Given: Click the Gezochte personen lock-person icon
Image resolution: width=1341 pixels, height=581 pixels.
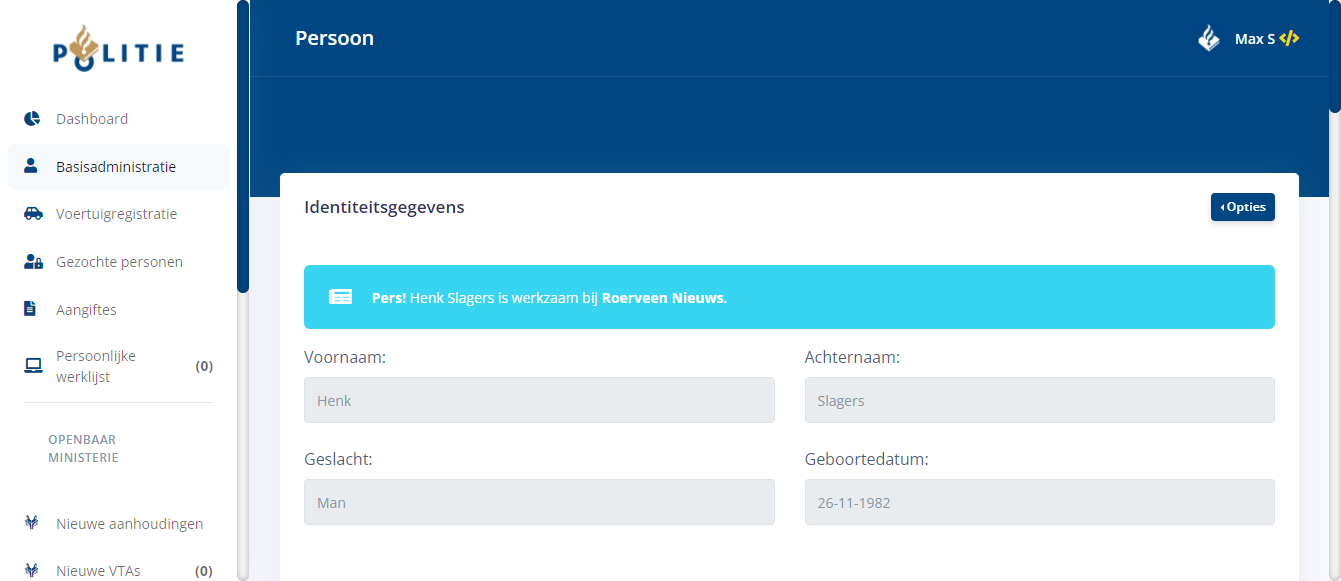Looking at the screenshot, I should pyautogui.click(x=33, y=262).
